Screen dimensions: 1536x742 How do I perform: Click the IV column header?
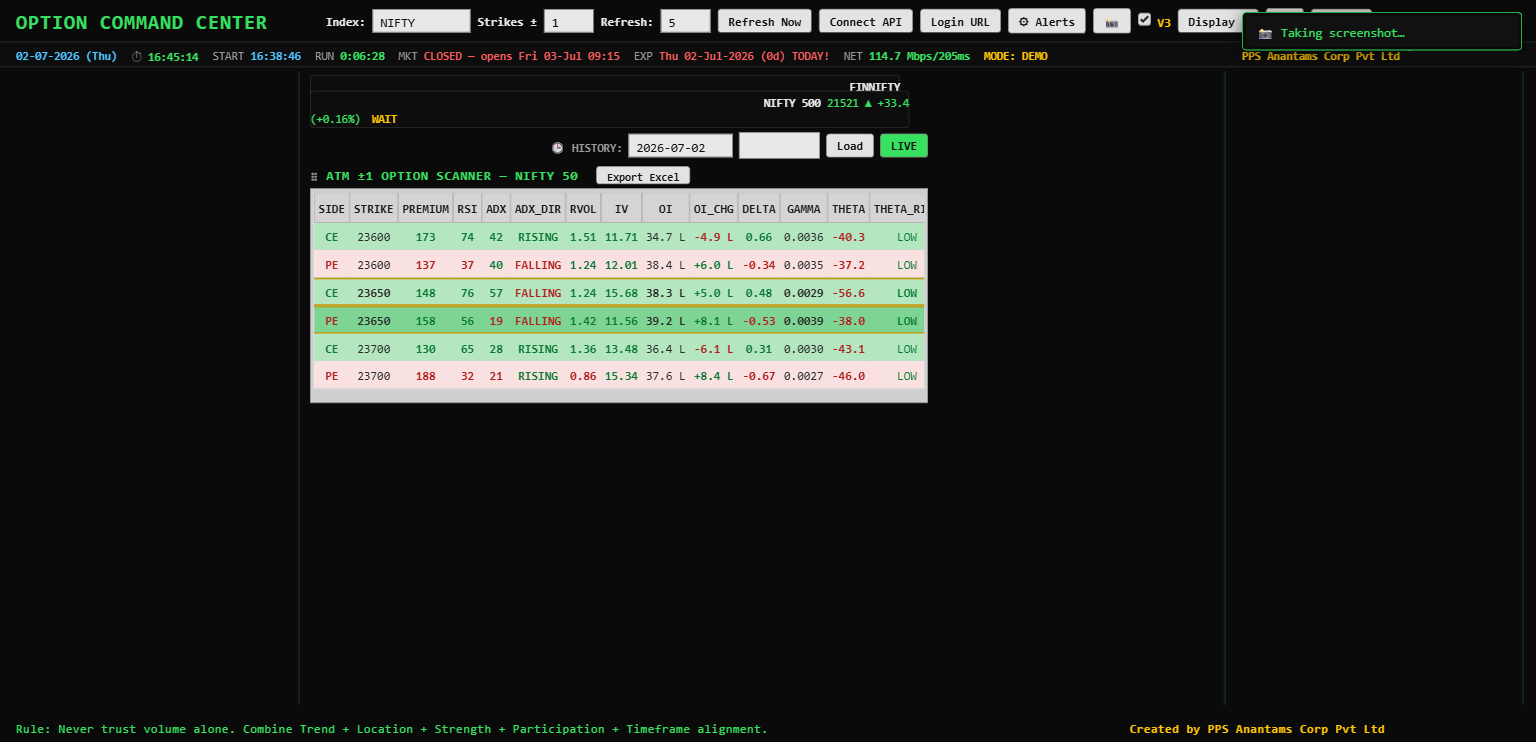[x=622, y=209]
